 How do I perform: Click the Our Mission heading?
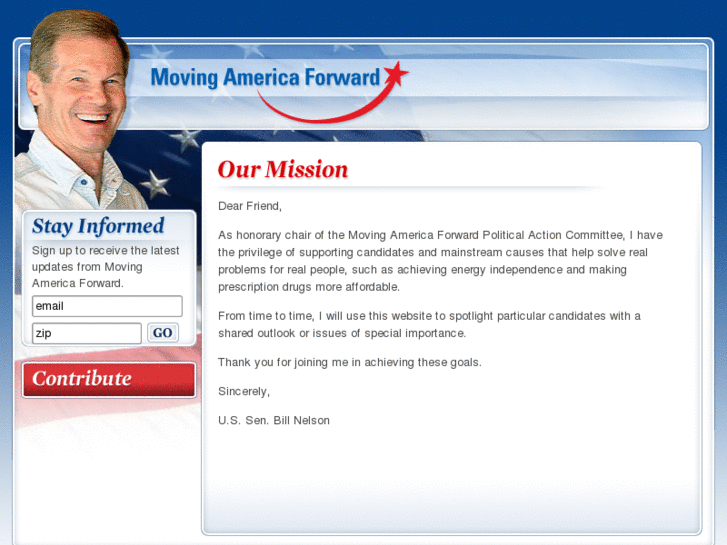click(283, 169)
